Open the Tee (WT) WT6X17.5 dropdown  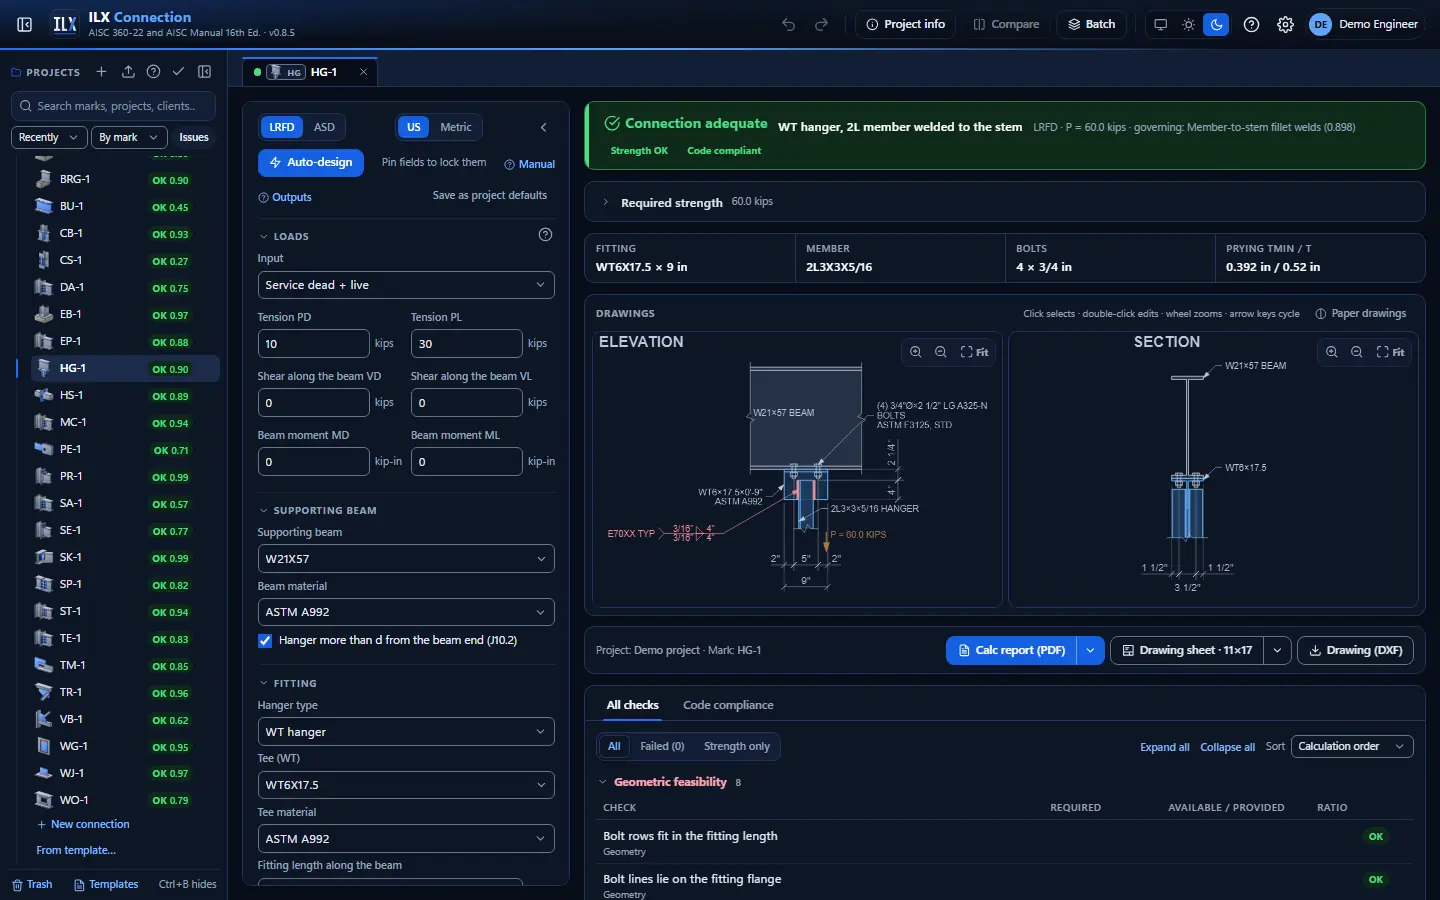click(406, 785)
